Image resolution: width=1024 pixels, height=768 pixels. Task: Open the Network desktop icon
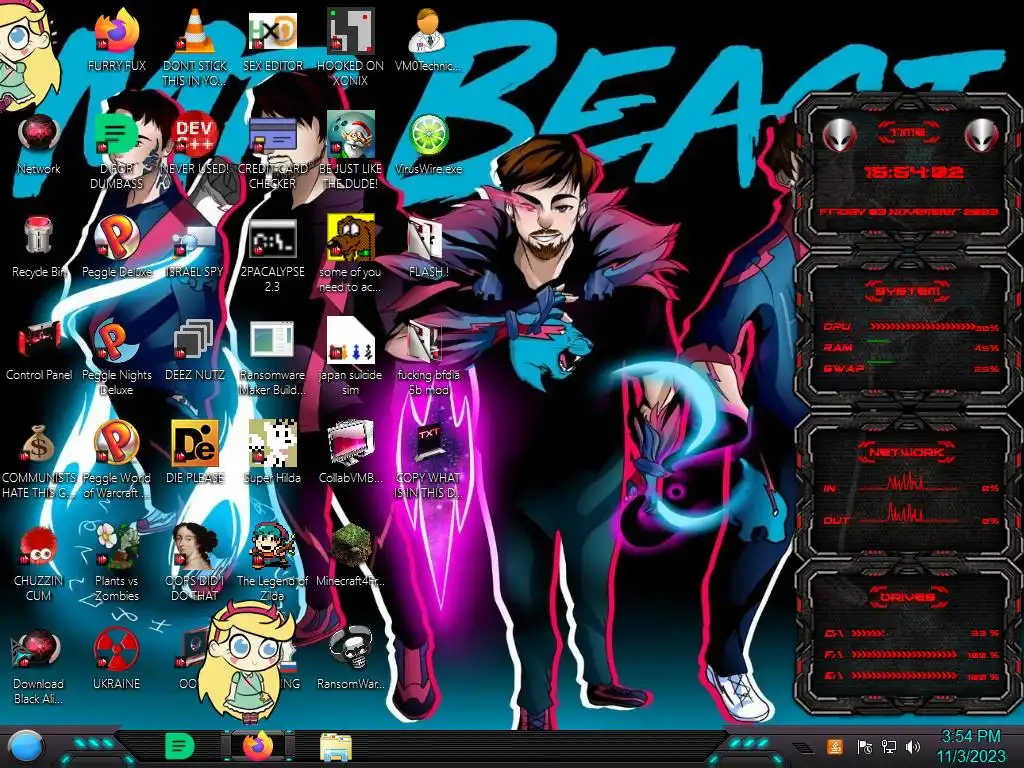(39, 135)
